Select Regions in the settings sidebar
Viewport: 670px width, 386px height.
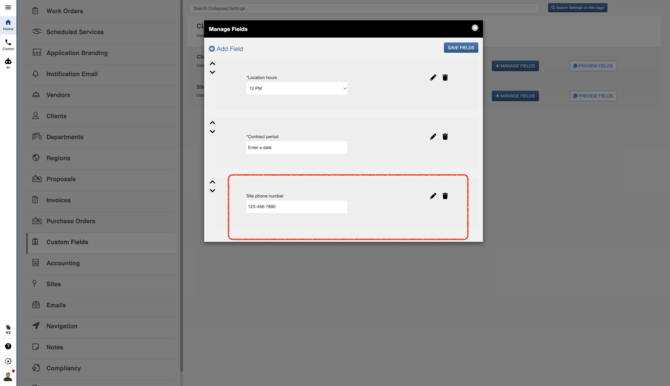tap(101, 158)
